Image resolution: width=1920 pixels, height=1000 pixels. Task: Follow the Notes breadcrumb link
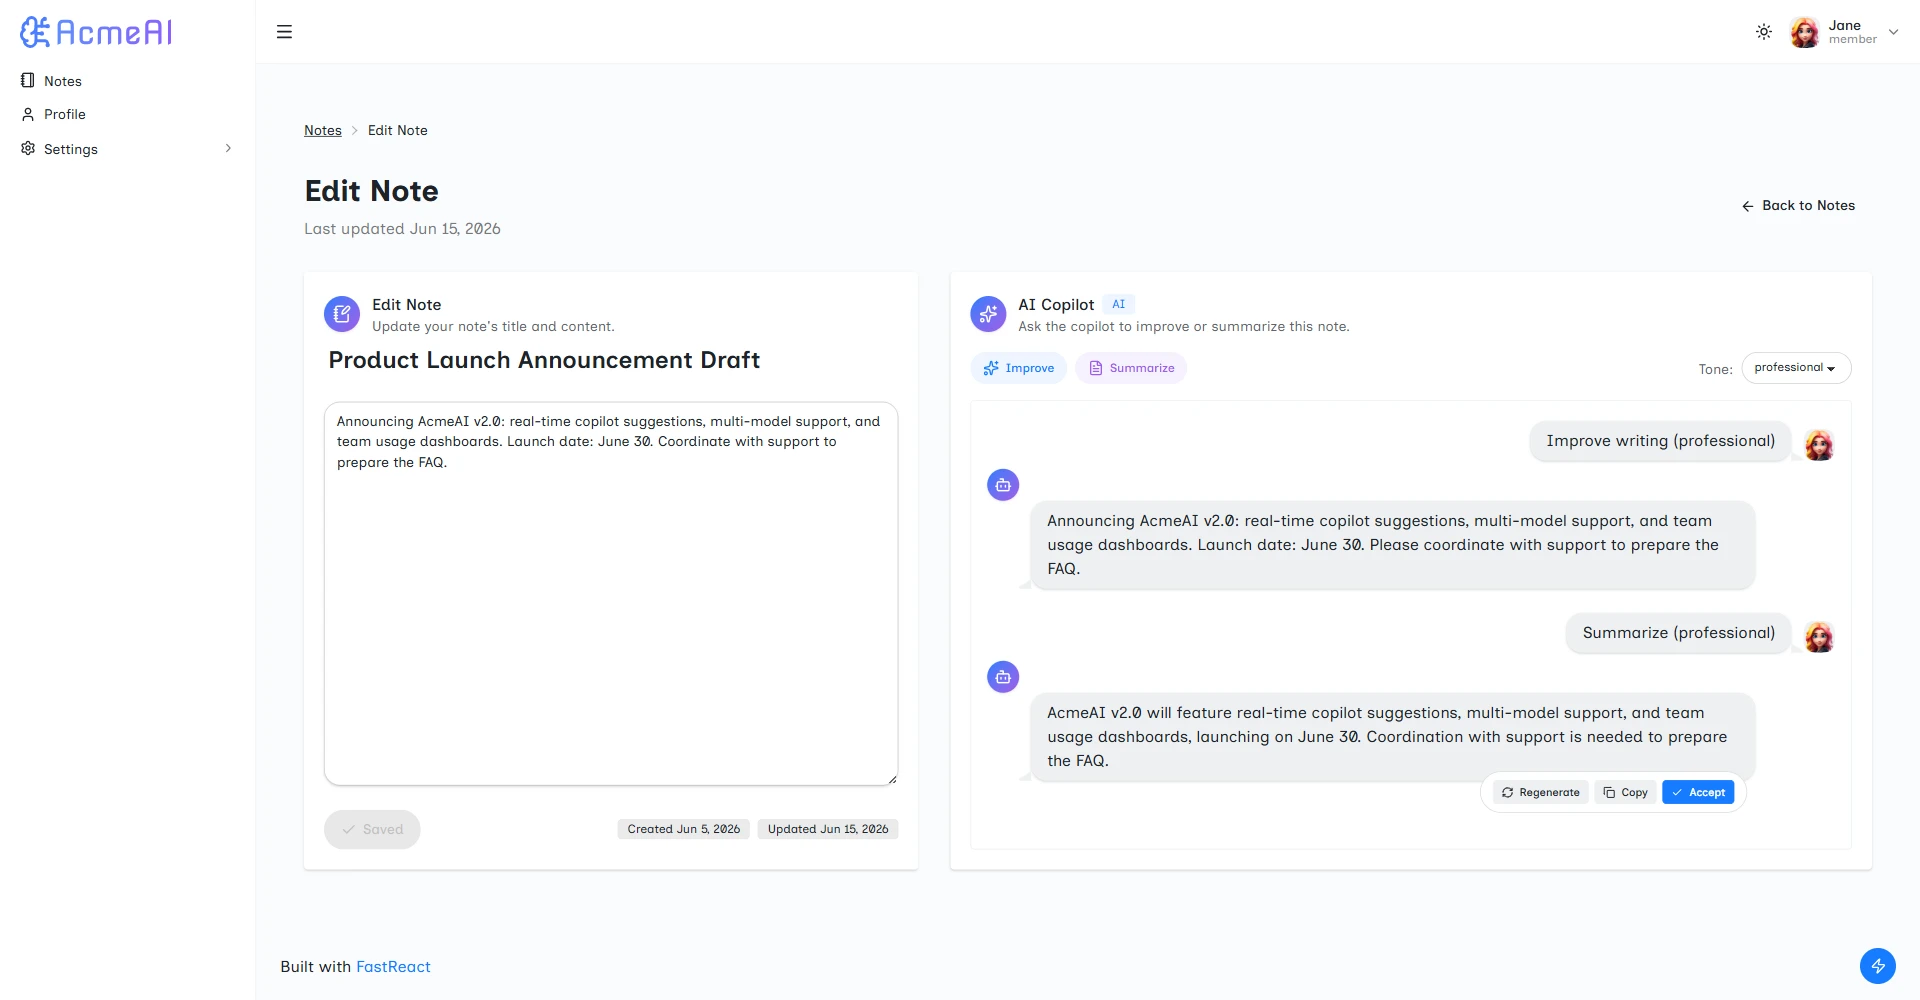(323, 130)
